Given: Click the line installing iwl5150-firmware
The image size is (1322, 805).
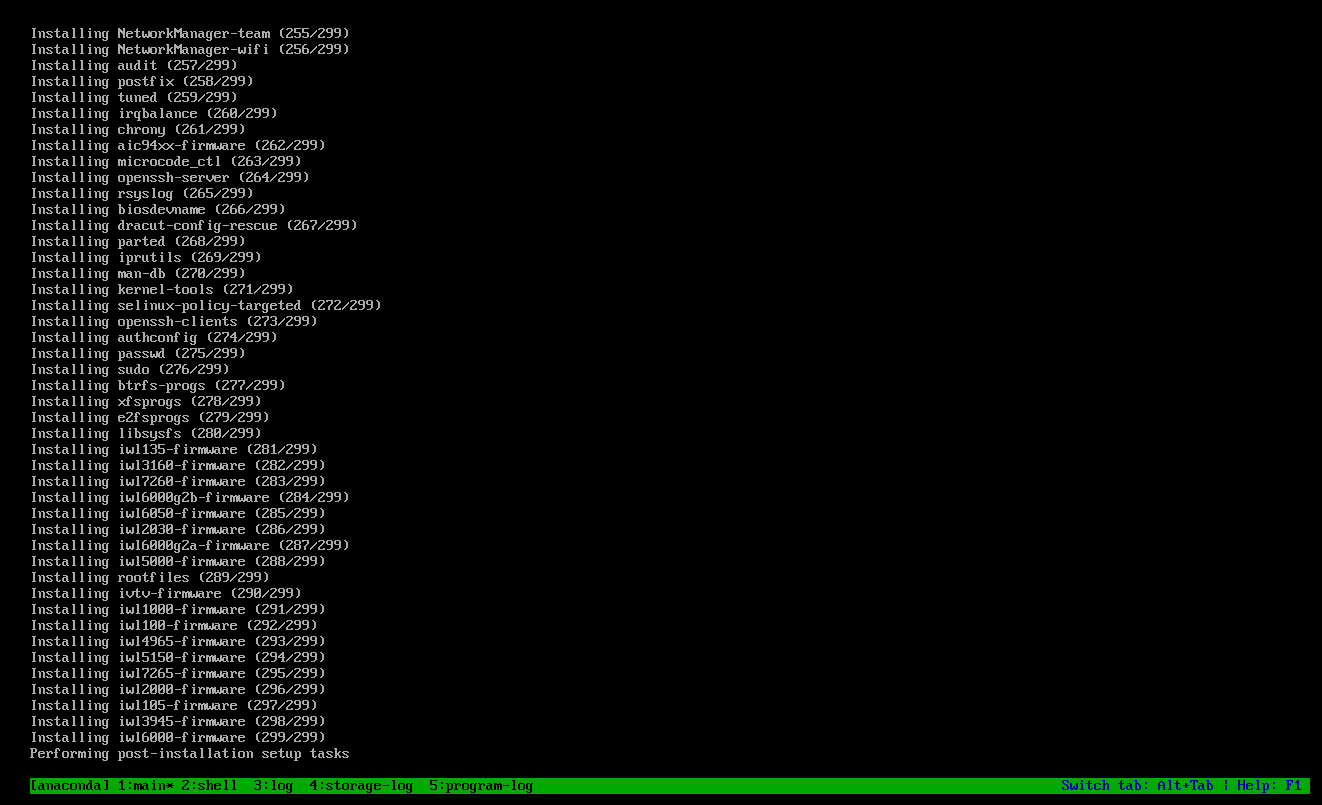Looking at the screenshot, I should [178, 658].
